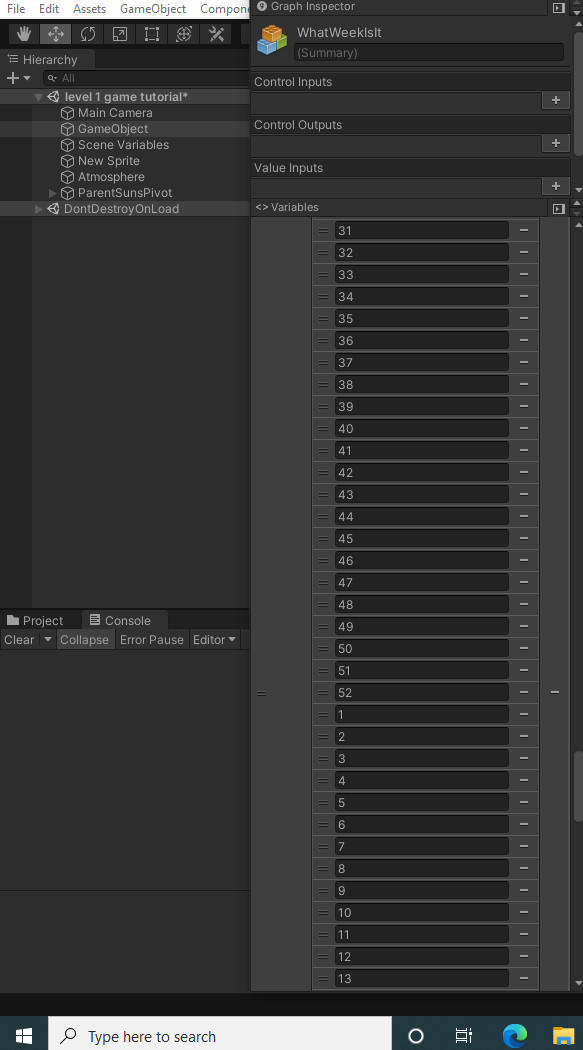583x1050 pixels.
Task: Select the Rect tool
Action: pos(152,34)
